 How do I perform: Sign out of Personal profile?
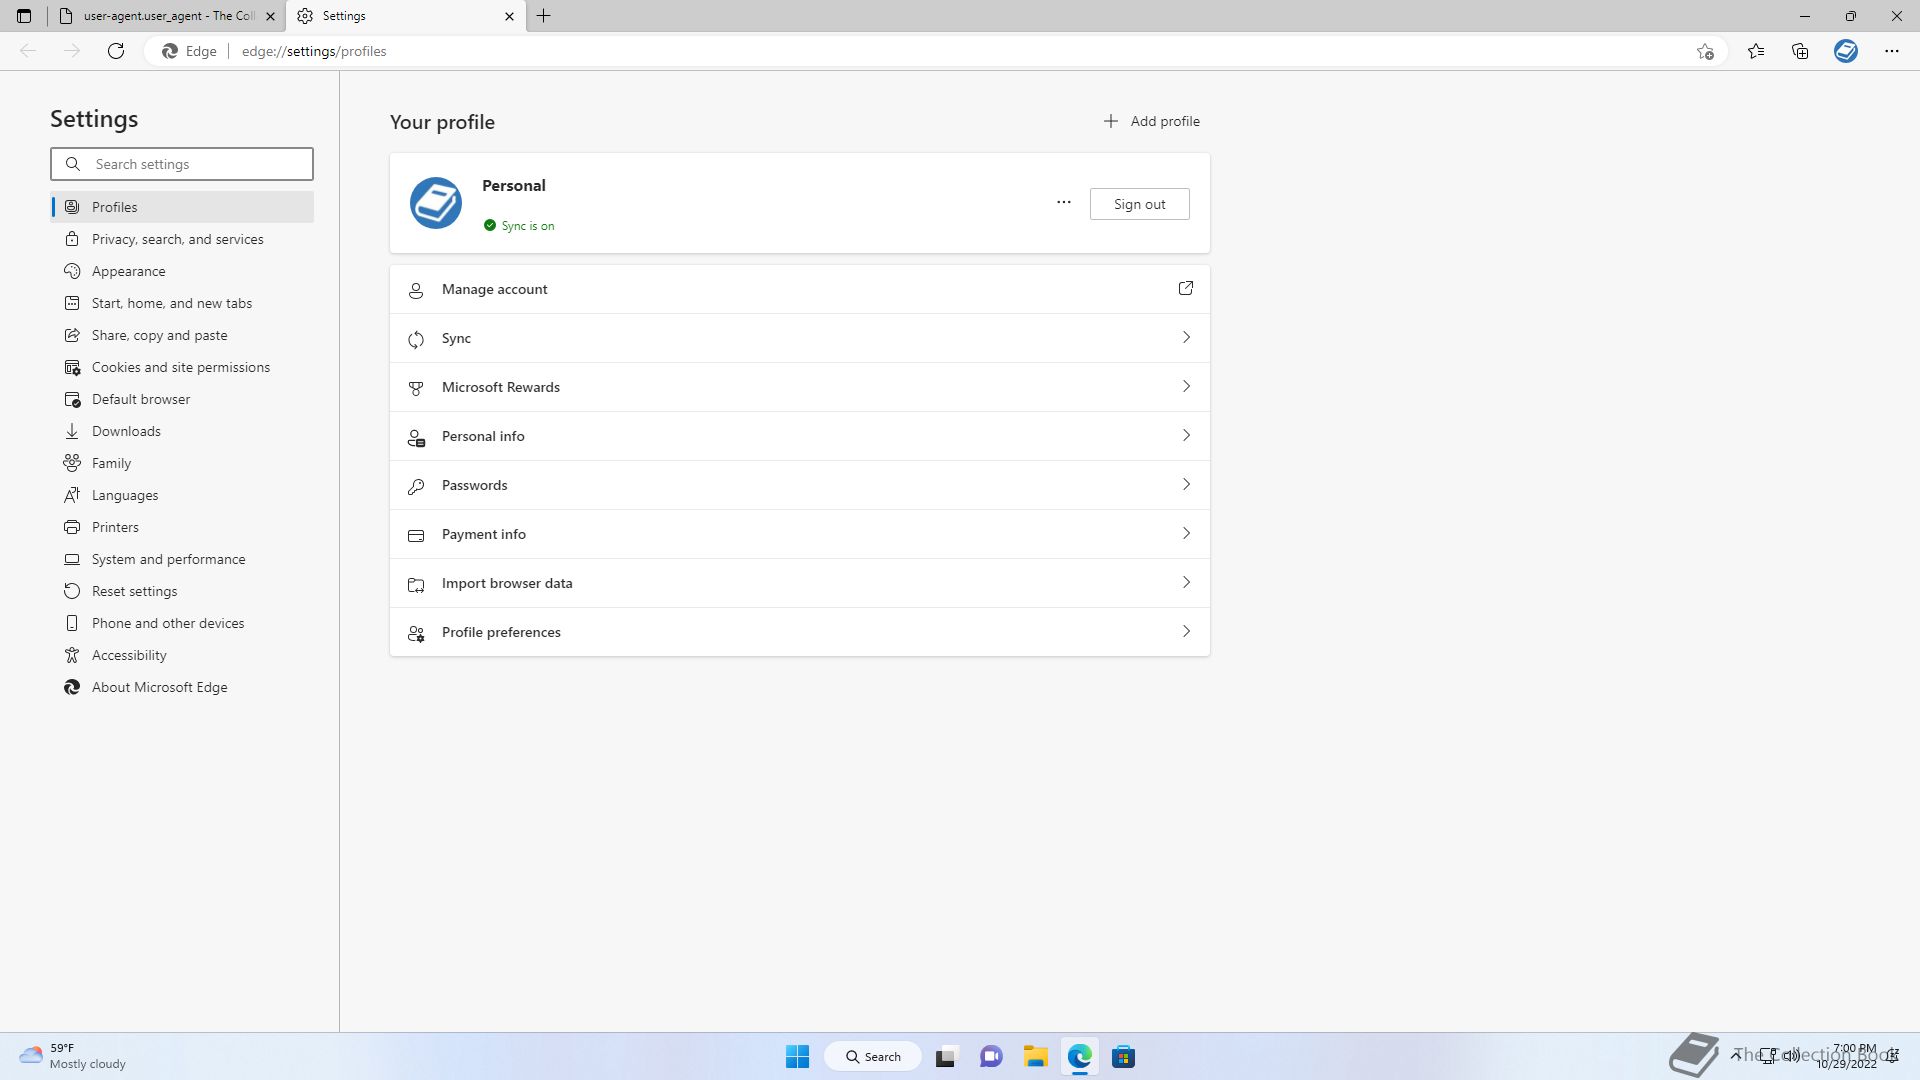(1139, 204)
